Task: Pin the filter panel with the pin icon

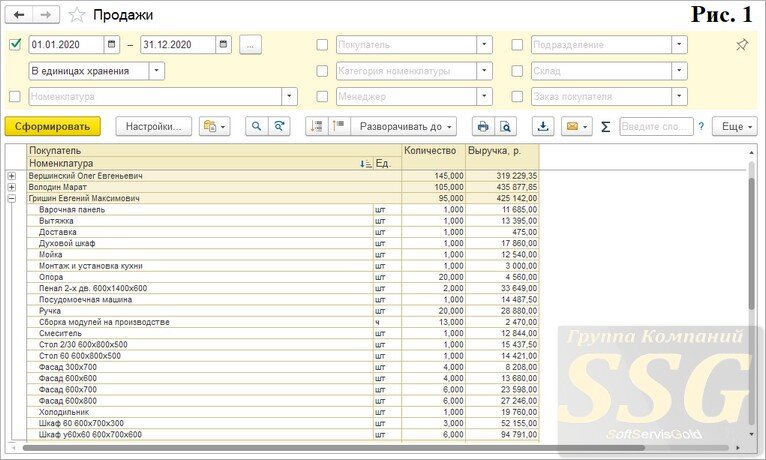Action: (742, 45)
